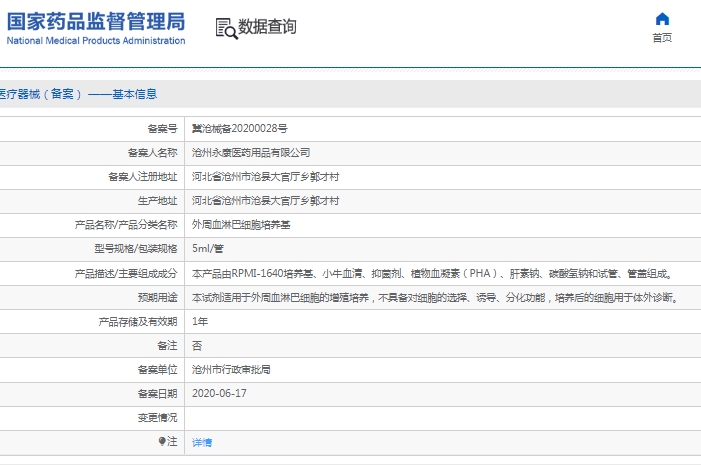
Task: Open the National Medical Products Administration logo
Action: pyautogui.click(x=96, y=29)
